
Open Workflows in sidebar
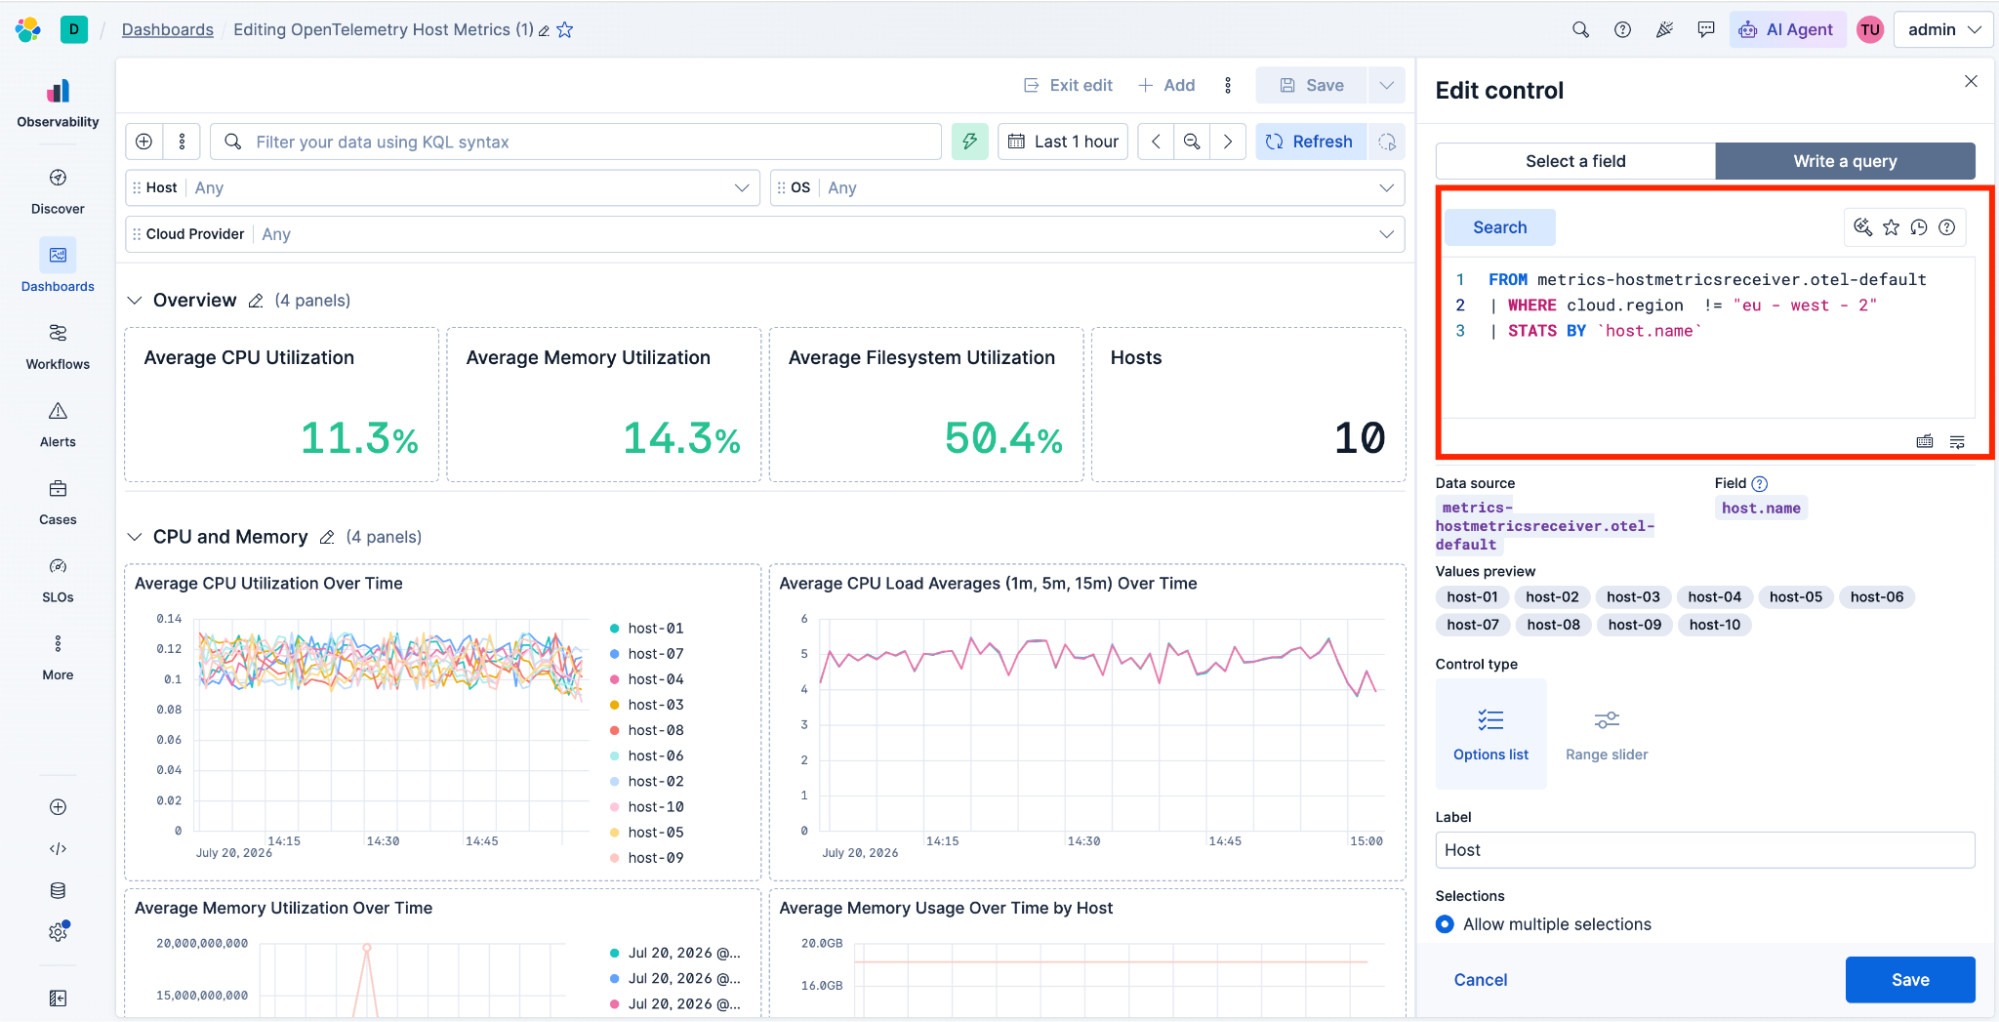tap(58, 347)
